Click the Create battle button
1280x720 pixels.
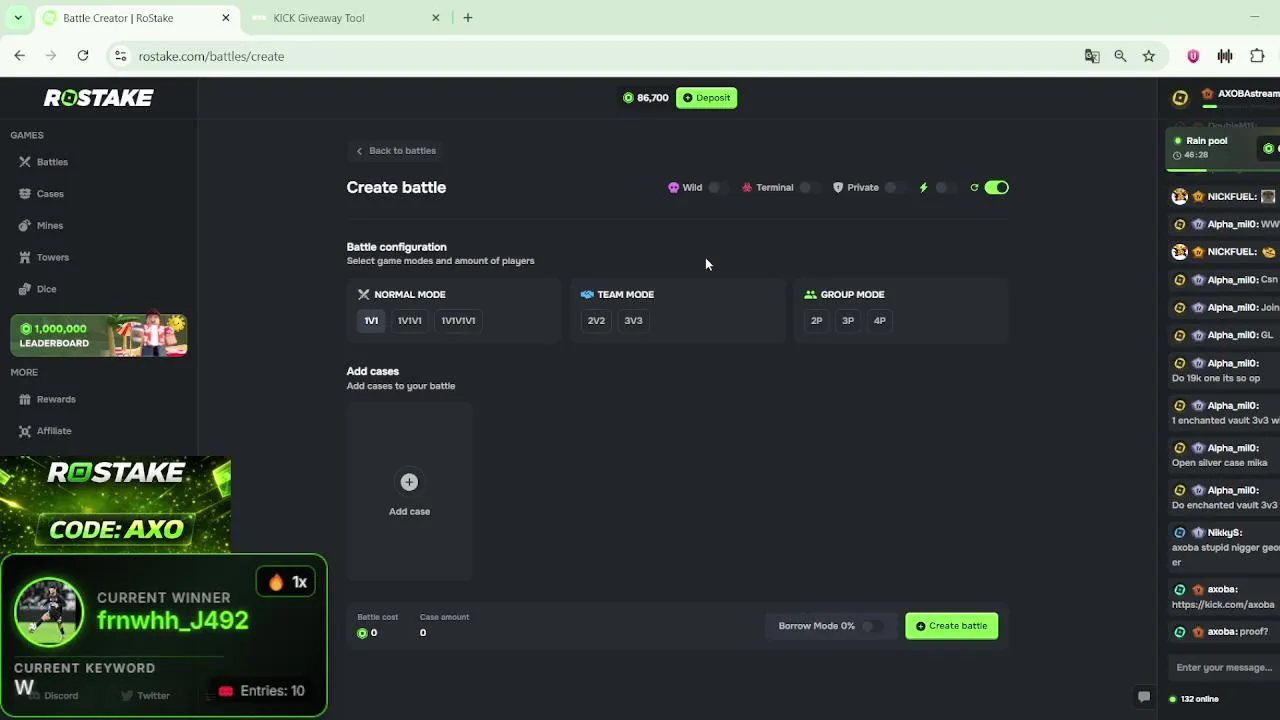952,626
